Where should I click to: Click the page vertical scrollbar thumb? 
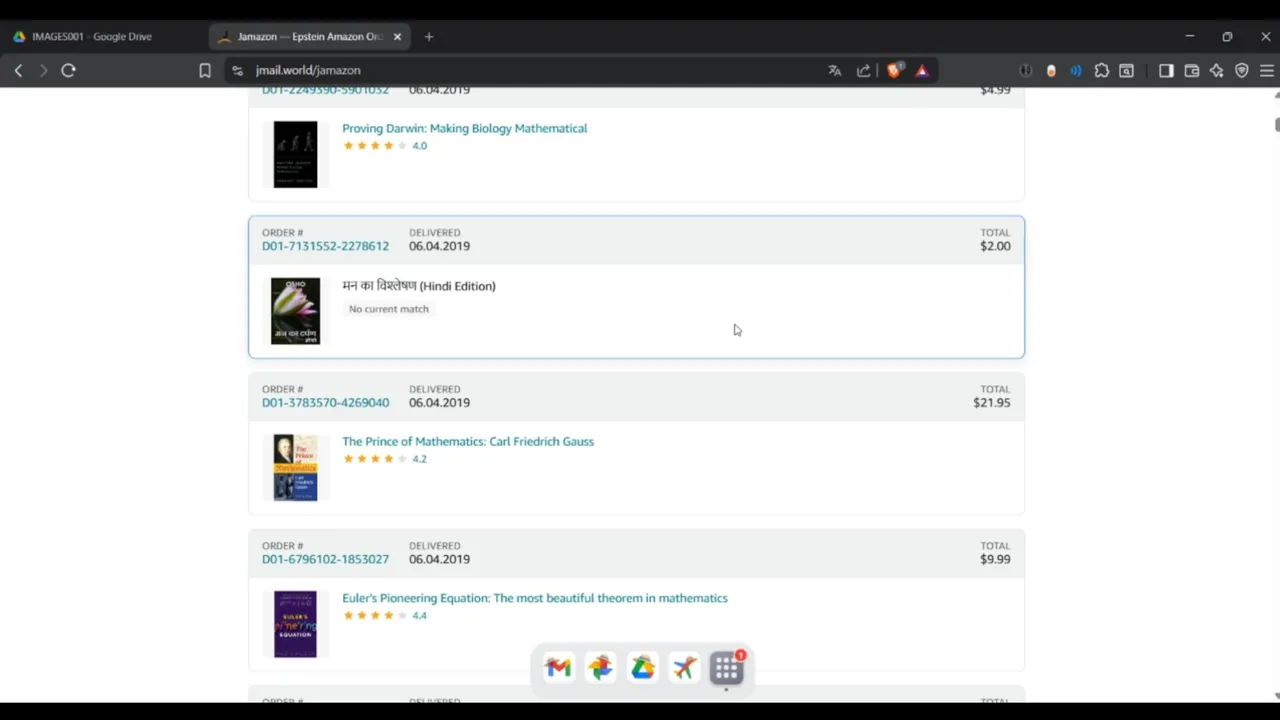[1276, 124]
